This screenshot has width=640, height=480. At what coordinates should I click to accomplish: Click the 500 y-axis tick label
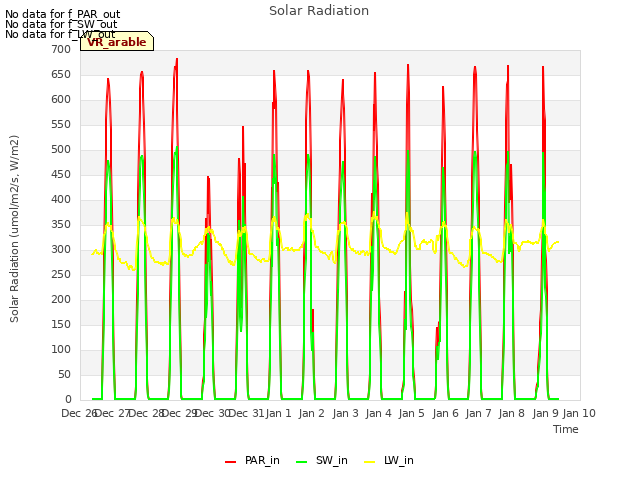(61, 149)
